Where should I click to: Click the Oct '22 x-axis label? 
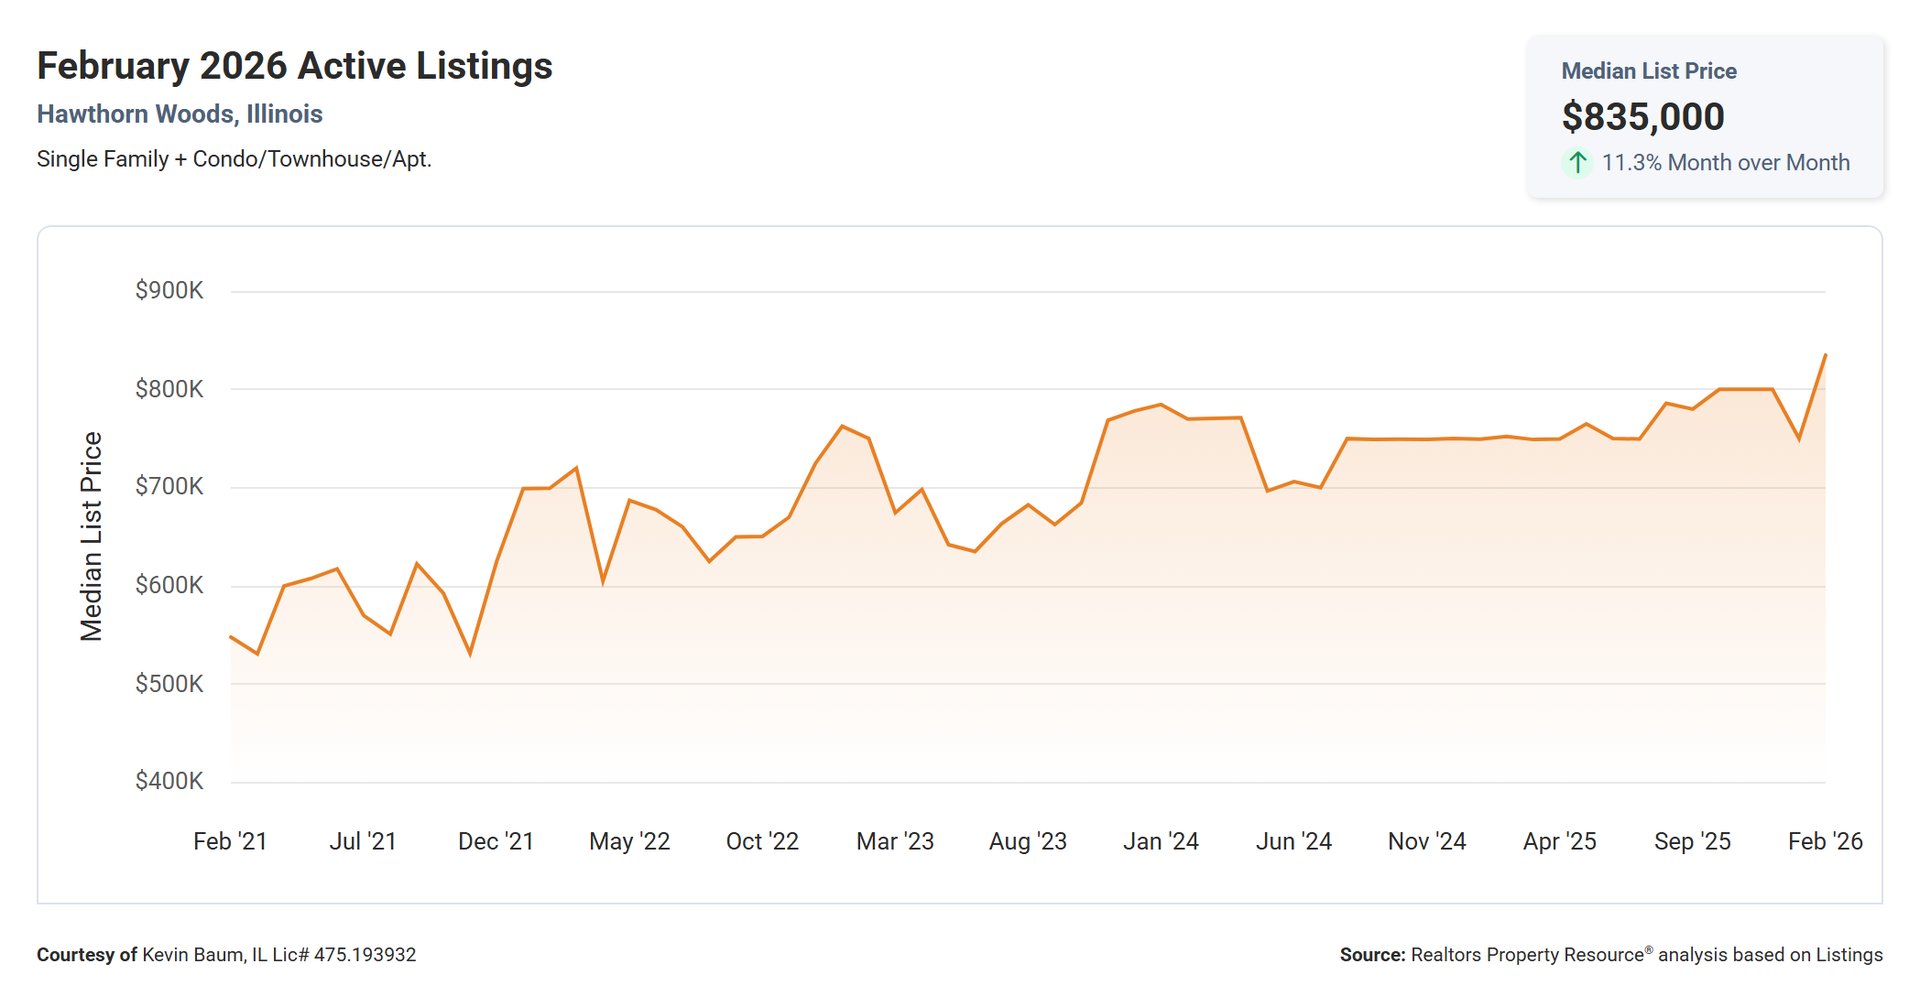coord(762,841)
